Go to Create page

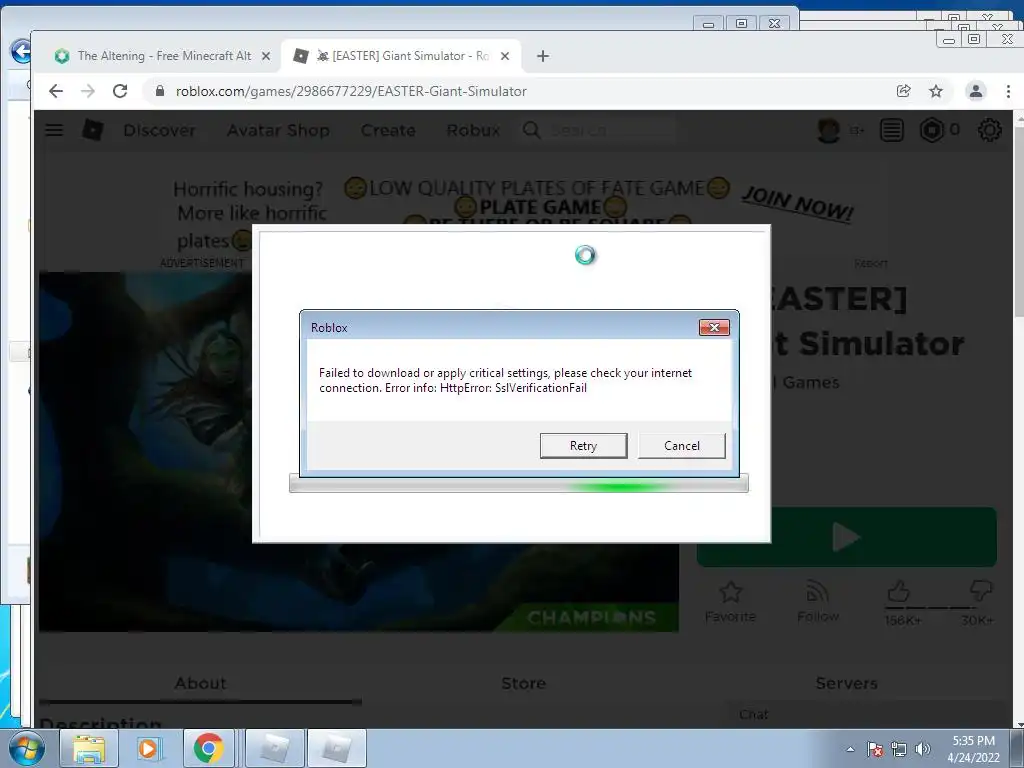[388, 131]
